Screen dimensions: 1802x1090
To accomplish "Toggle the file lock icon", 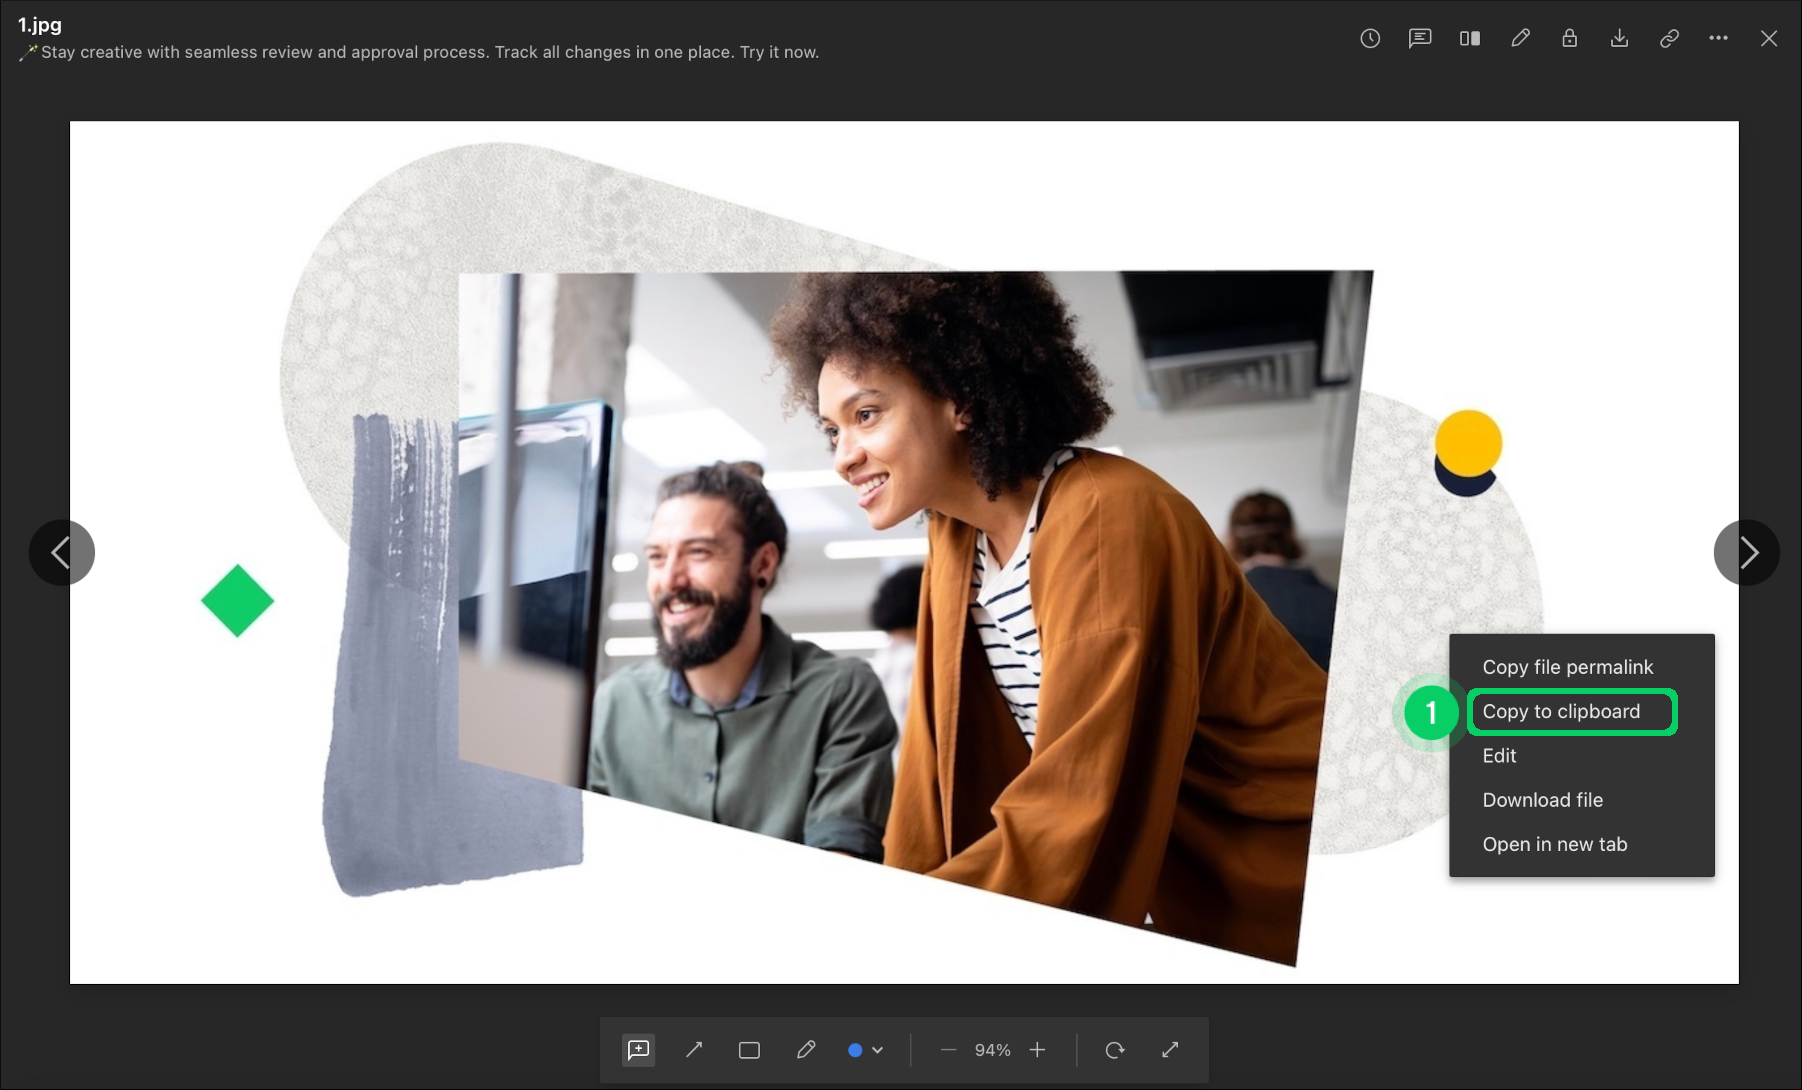I will pyautogui.click(x=1569, y=39).
